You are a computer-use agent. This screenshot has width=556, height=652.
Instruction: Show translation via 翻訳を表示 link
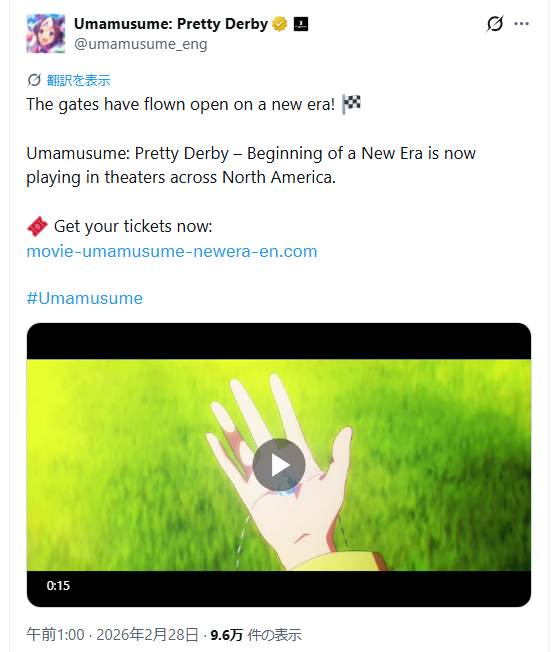pyautogui.click(x=78, y=80)
